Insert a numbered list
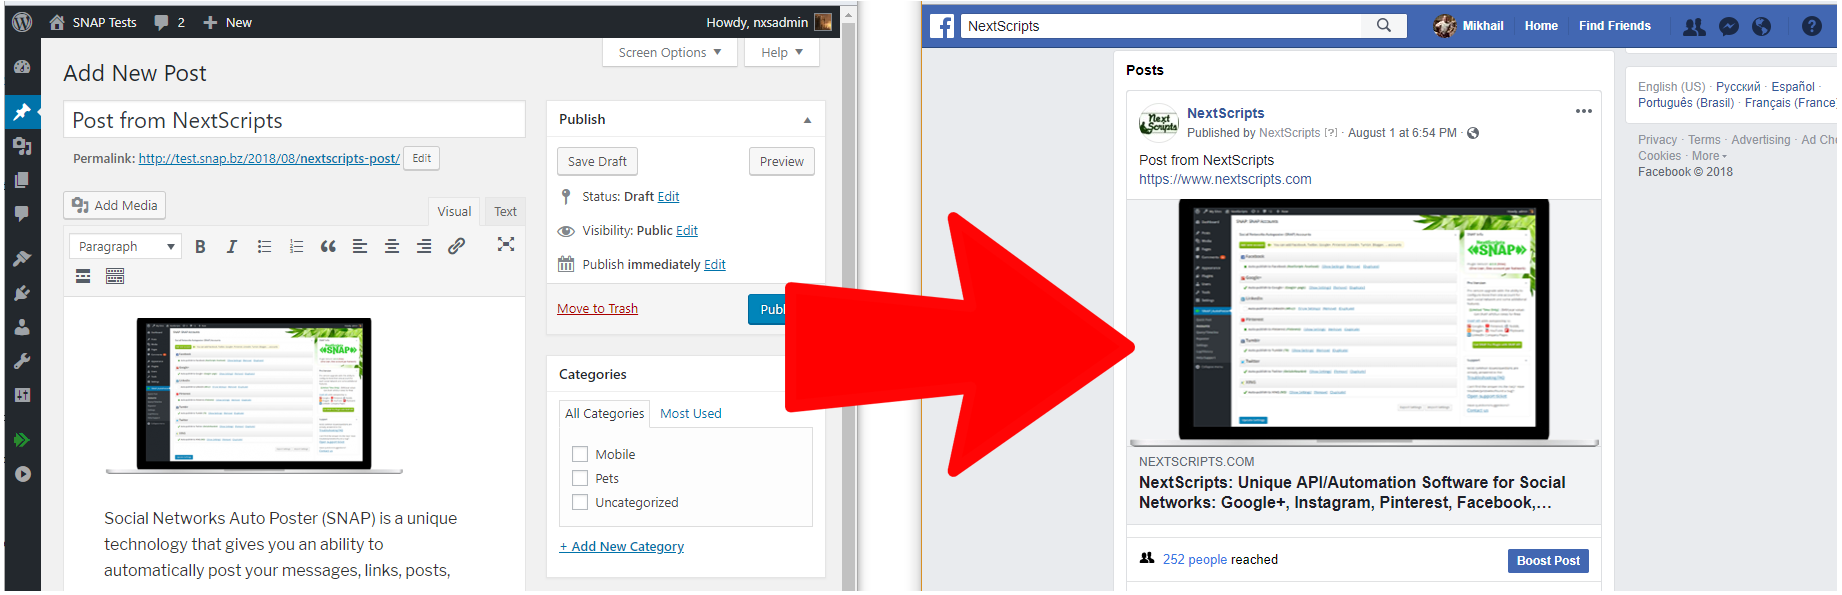Screen dimensions: 1842x595 (x=296, y=246)
